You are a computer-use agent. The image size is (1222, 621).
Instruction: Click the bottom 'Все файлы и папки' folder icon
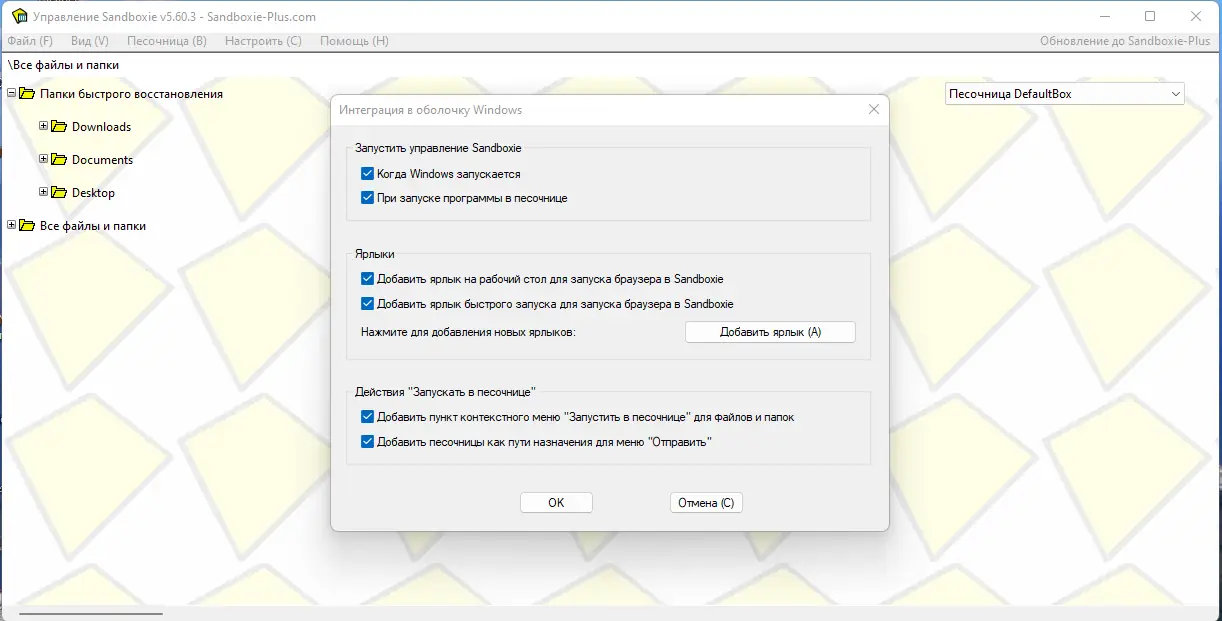coord(27,226)
